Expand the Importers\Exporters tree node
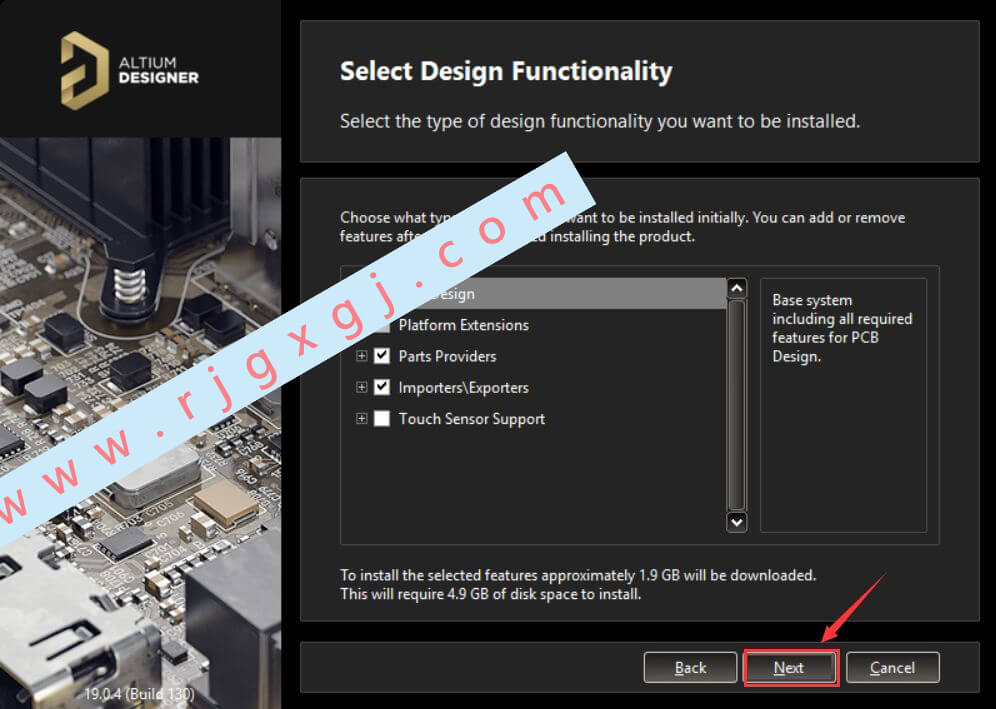Image resolution: width=996 pixels, height=709 pixels. [361, 387]
